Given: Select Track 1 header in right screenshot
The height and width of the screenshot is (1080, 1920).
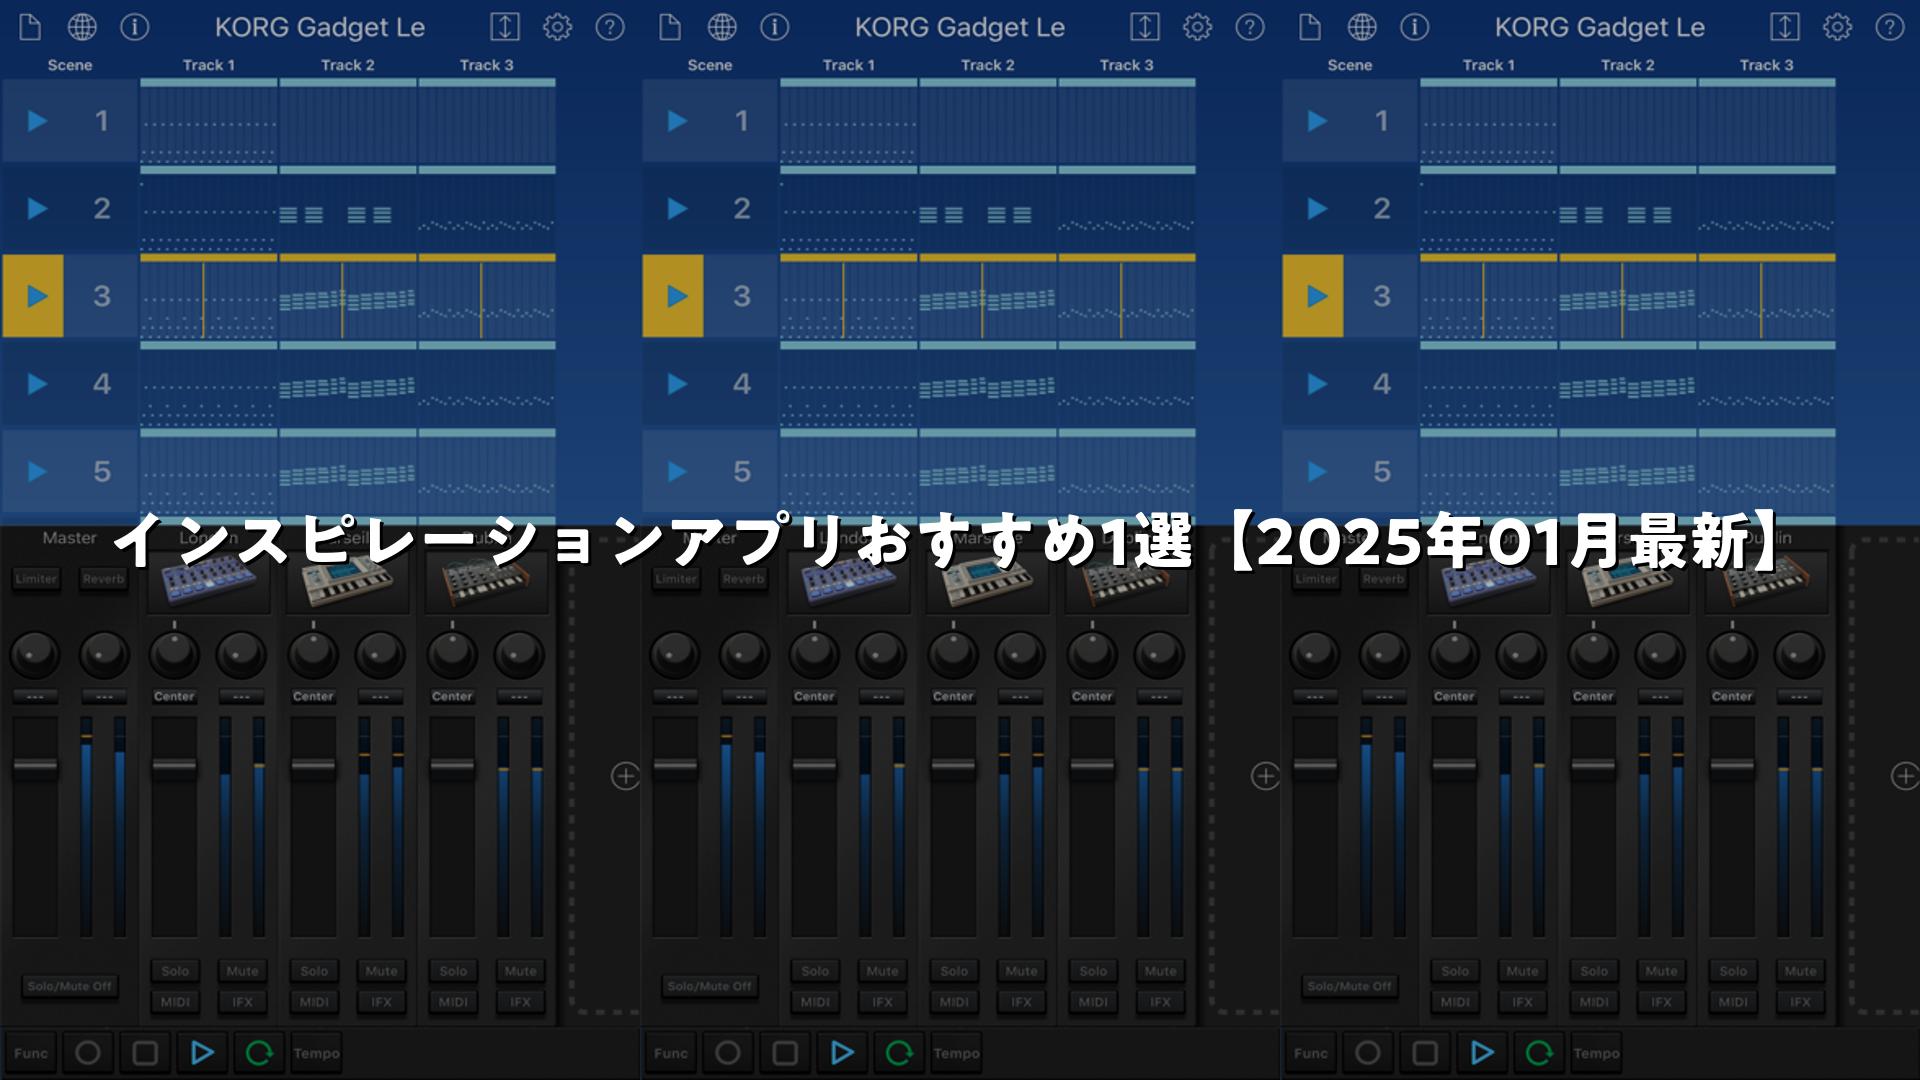Looking at the screenshot, I should tap(1489, 65).
